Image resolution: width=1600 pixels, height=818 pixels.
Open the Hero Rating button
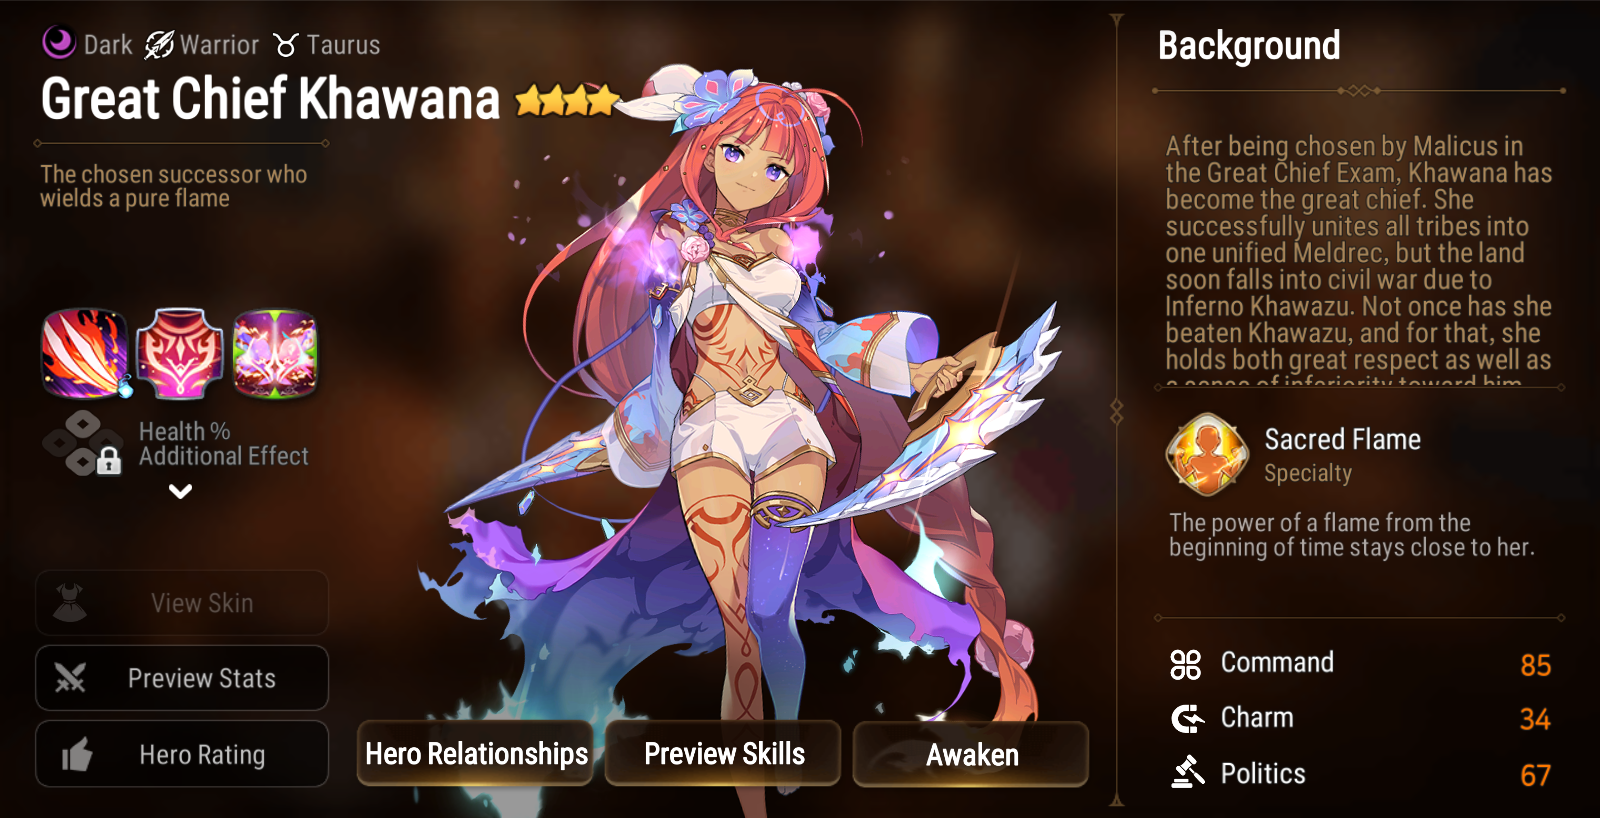pyautogui.click(x=182, y=754)
